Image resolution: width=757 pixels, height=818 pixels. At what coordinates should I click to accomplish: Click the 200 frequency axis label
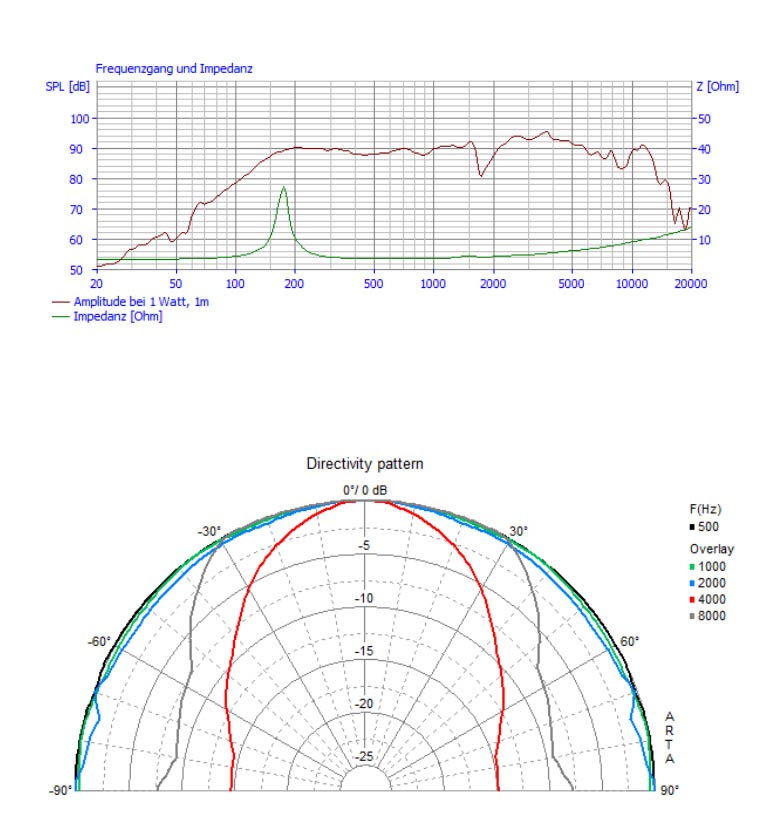[x=294, y=284]
